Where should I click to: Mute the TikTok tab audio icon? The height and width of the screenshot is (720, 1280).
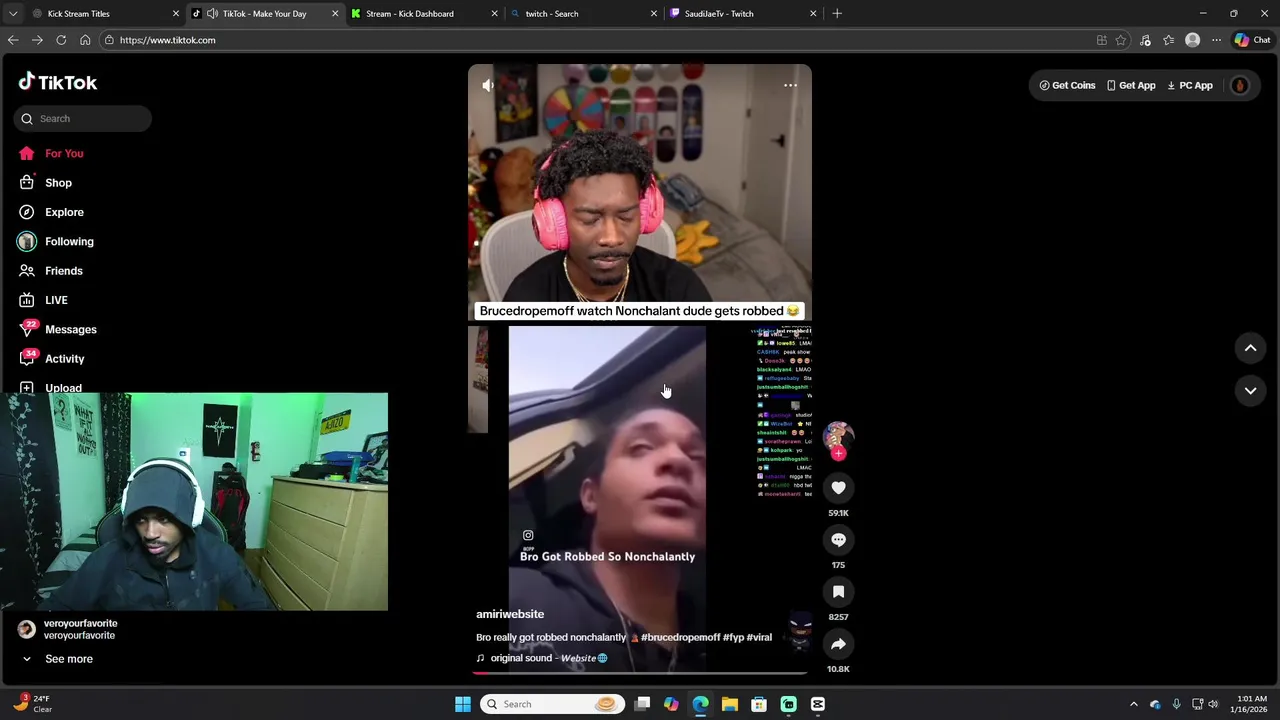(x=212, y=14)
